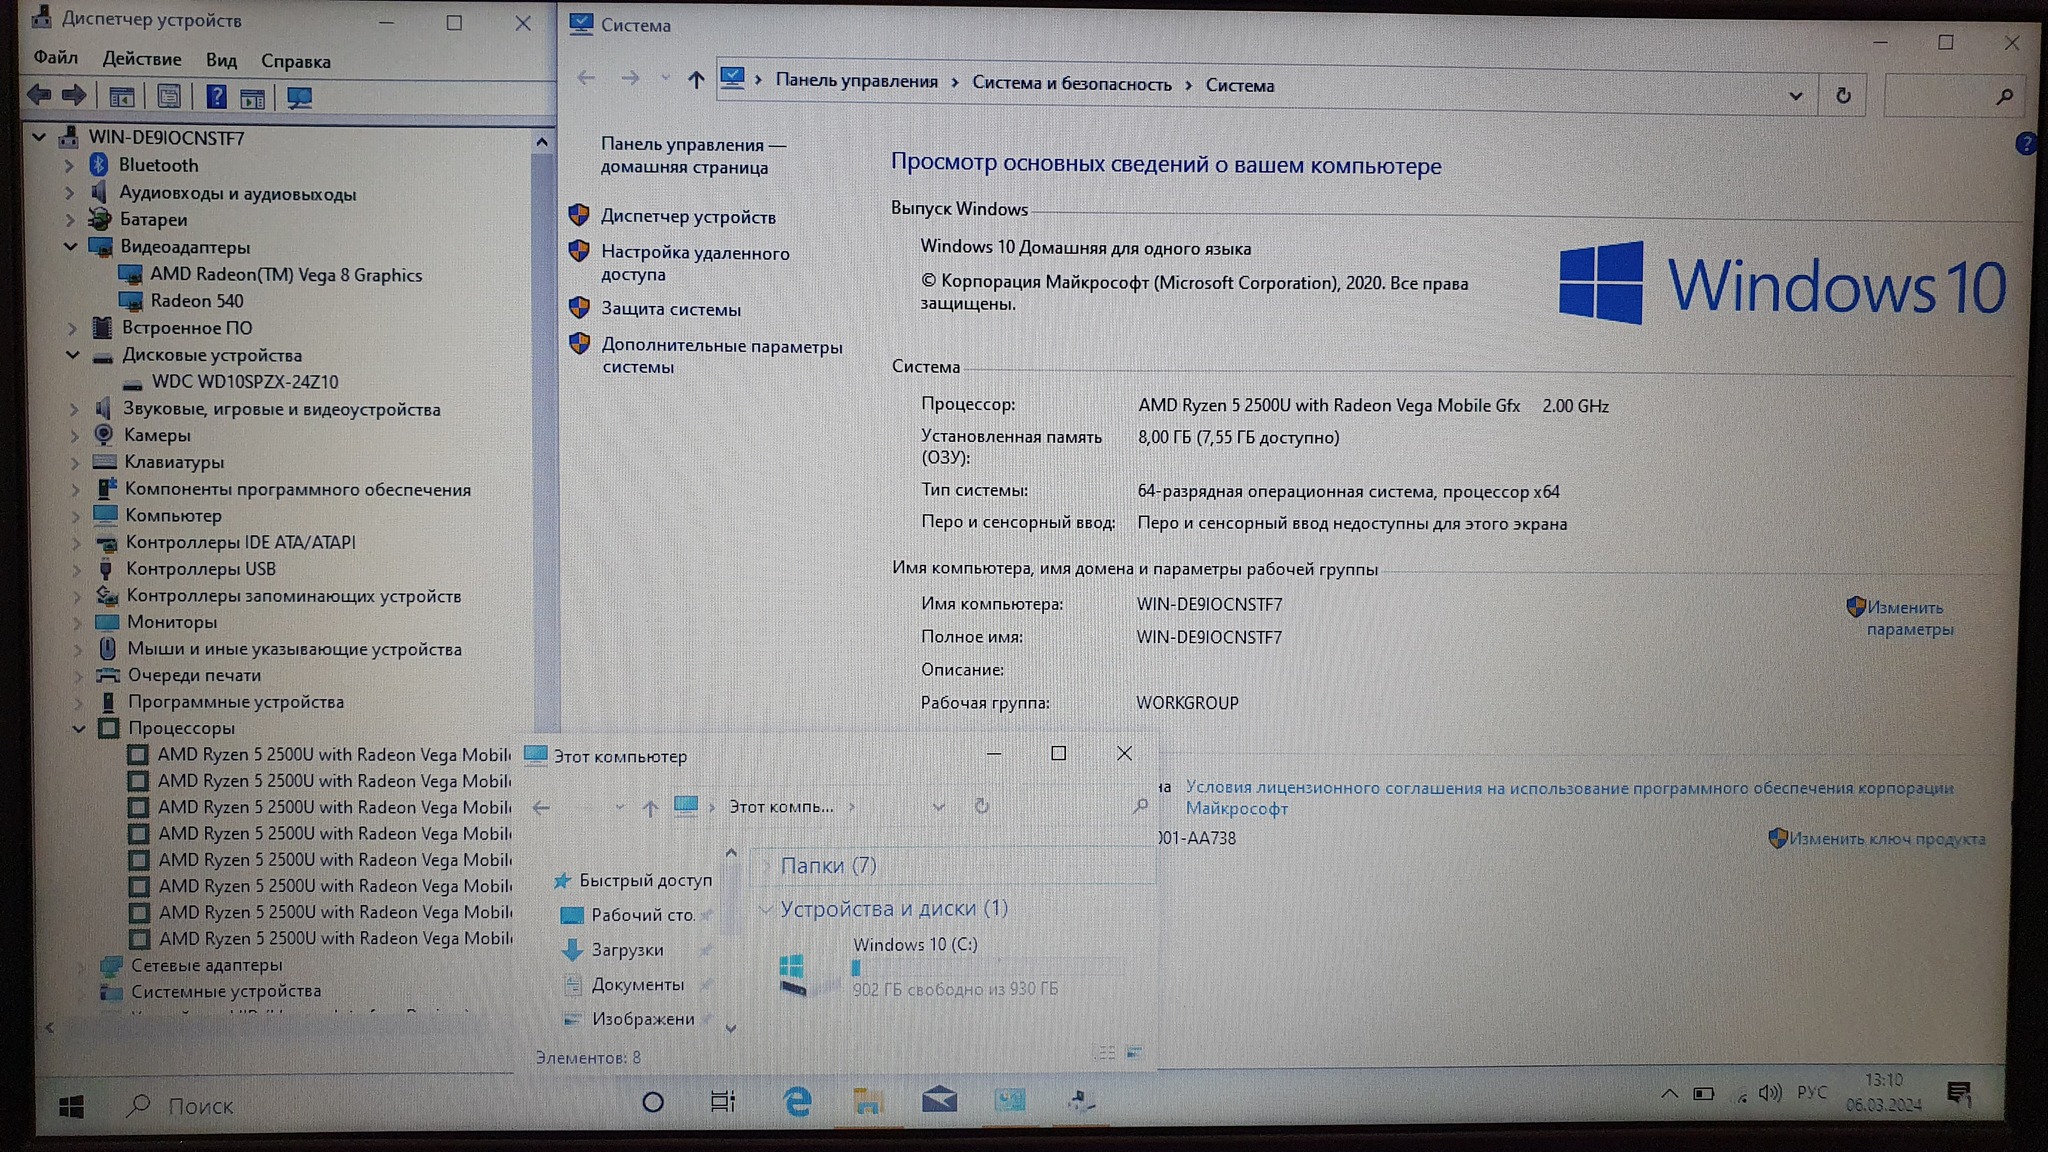Expand the Bluetooth device category

69,166
